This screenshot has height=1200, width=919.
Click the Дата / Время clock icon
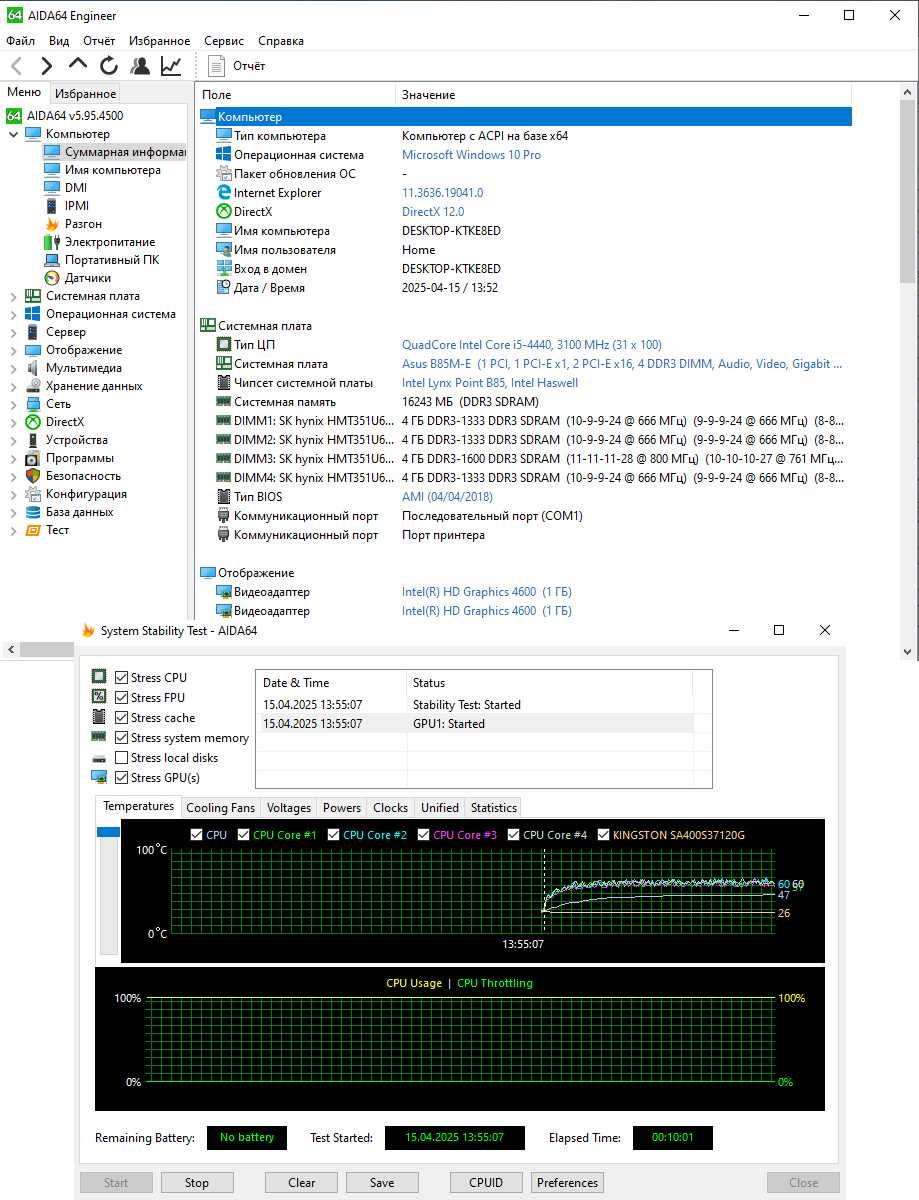pyautogui.click(x=224, y=288)
